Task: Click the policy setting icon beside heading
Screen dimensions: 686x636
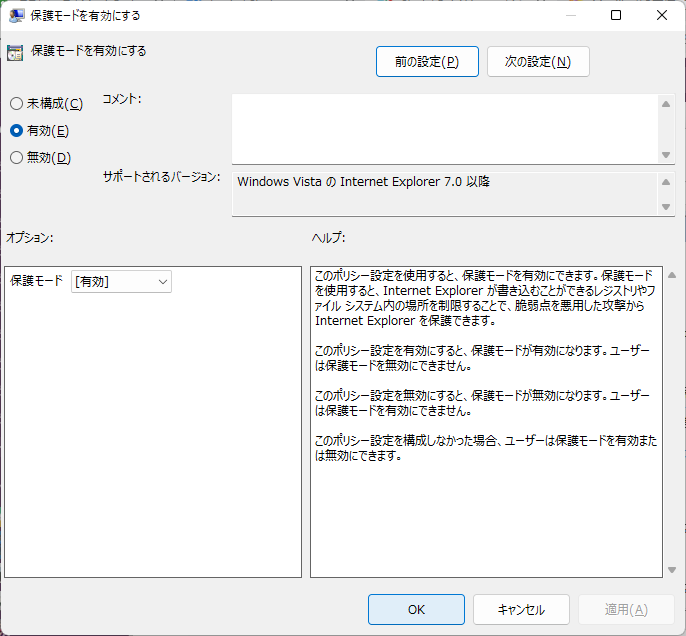Action: pyautogui.click(x=15, y=53)
